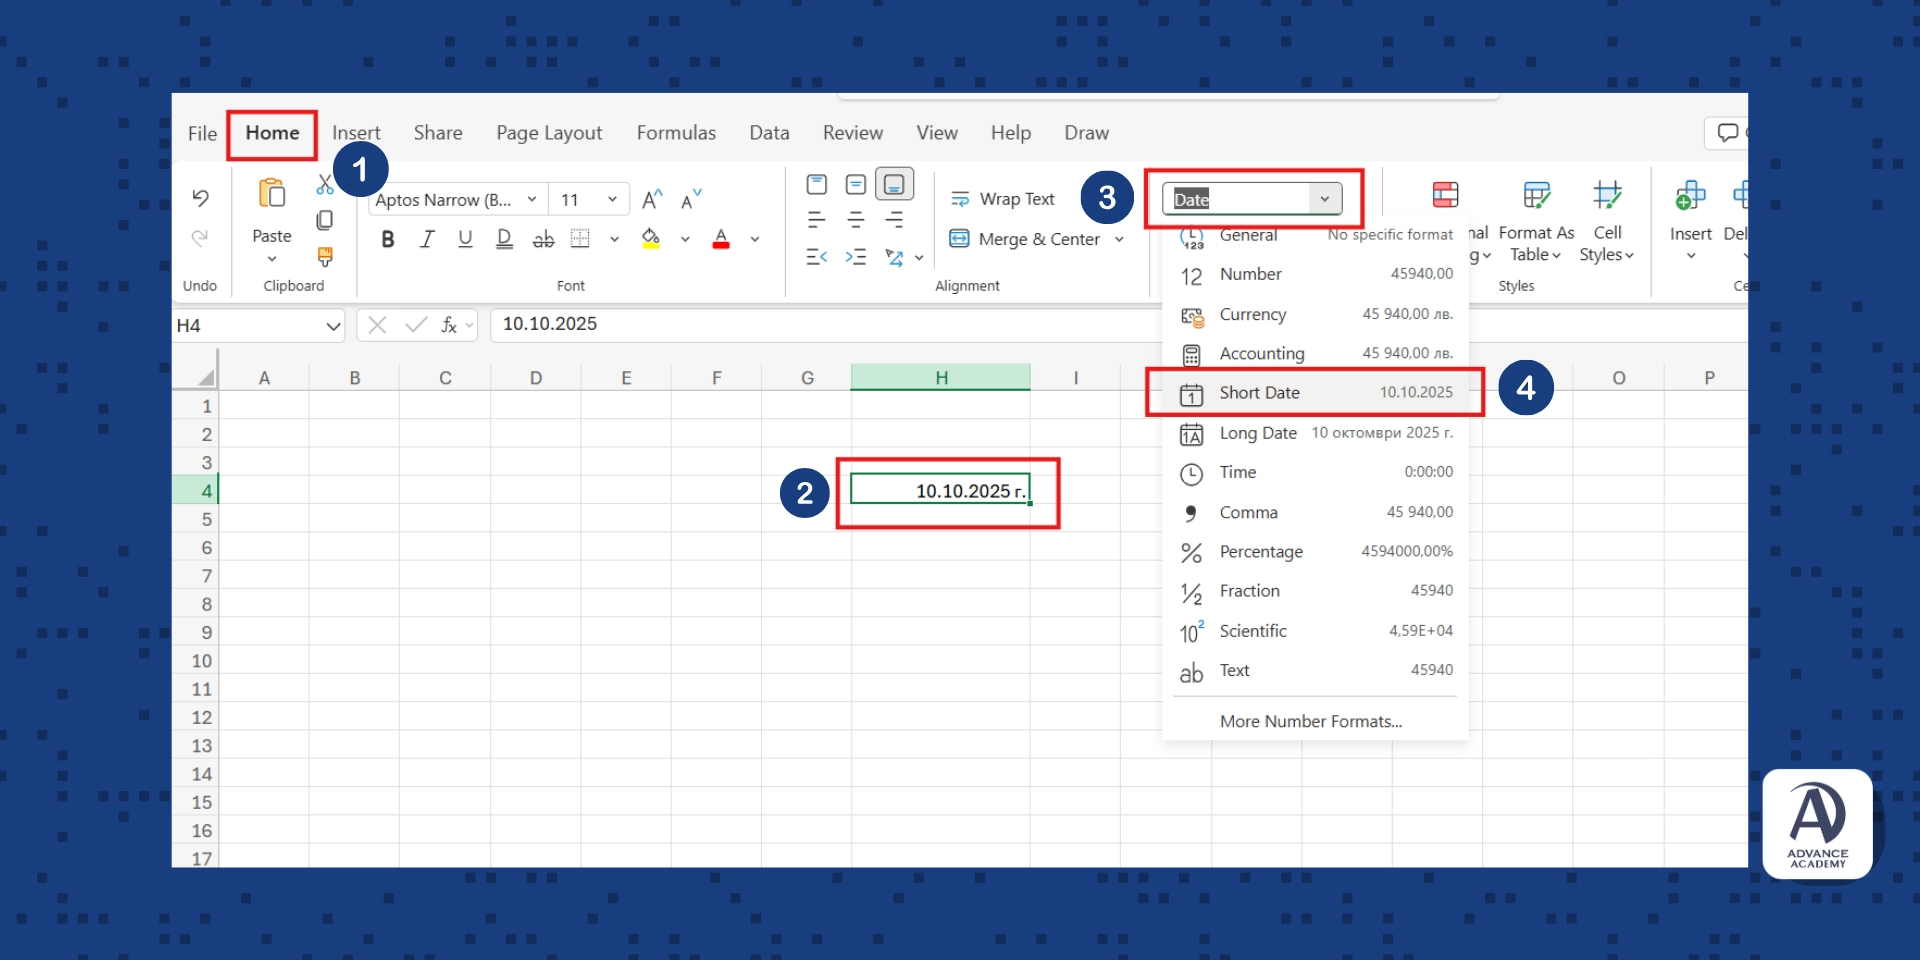Select the Currency number format
The width and height of the screenshot is (1920, 960).
coord(1315,314)
